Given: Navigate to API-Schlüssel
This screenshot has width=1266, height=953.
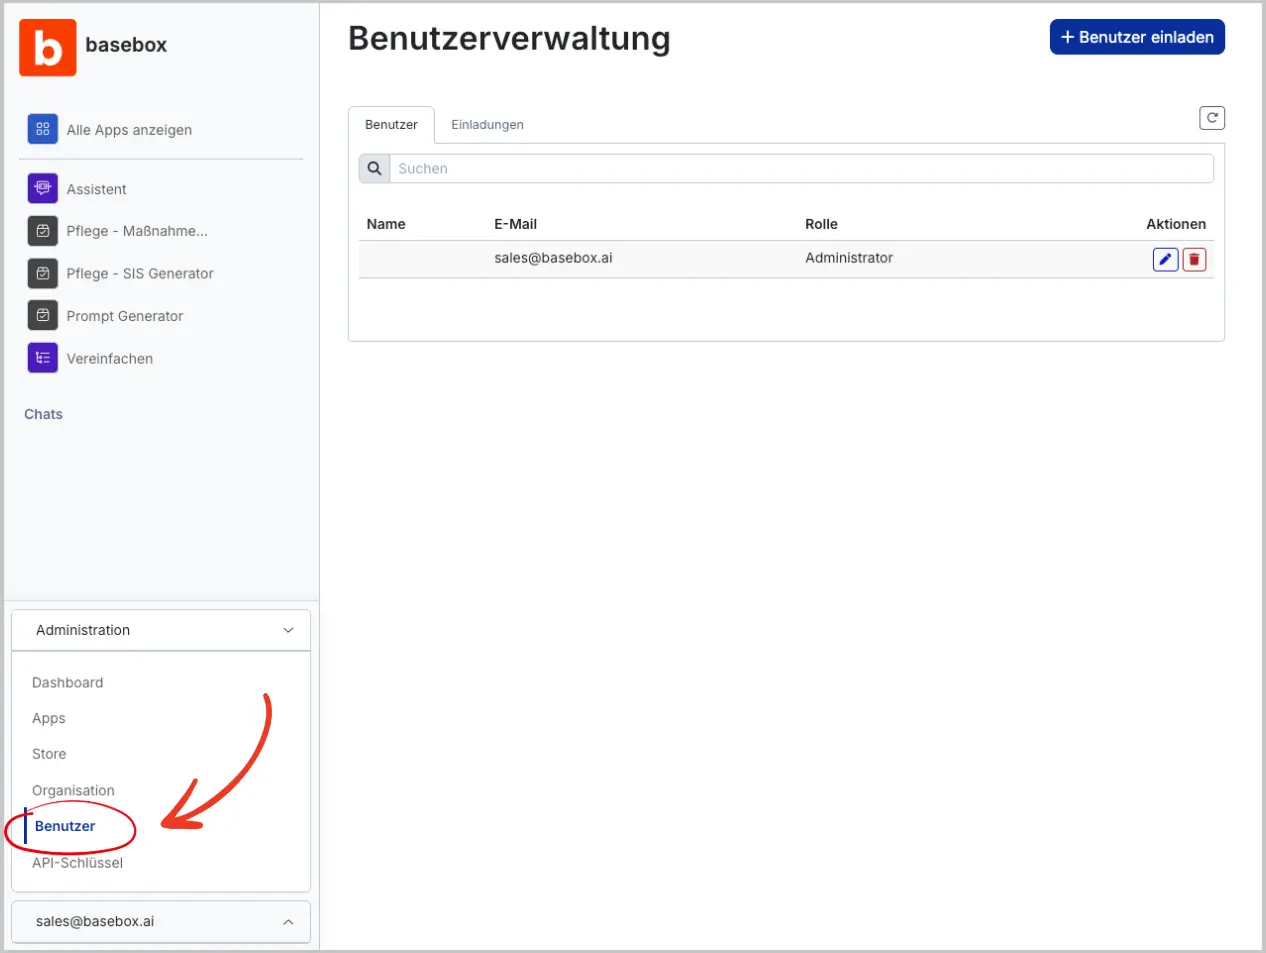Looking at the screenshot, I should pos(76,862).
